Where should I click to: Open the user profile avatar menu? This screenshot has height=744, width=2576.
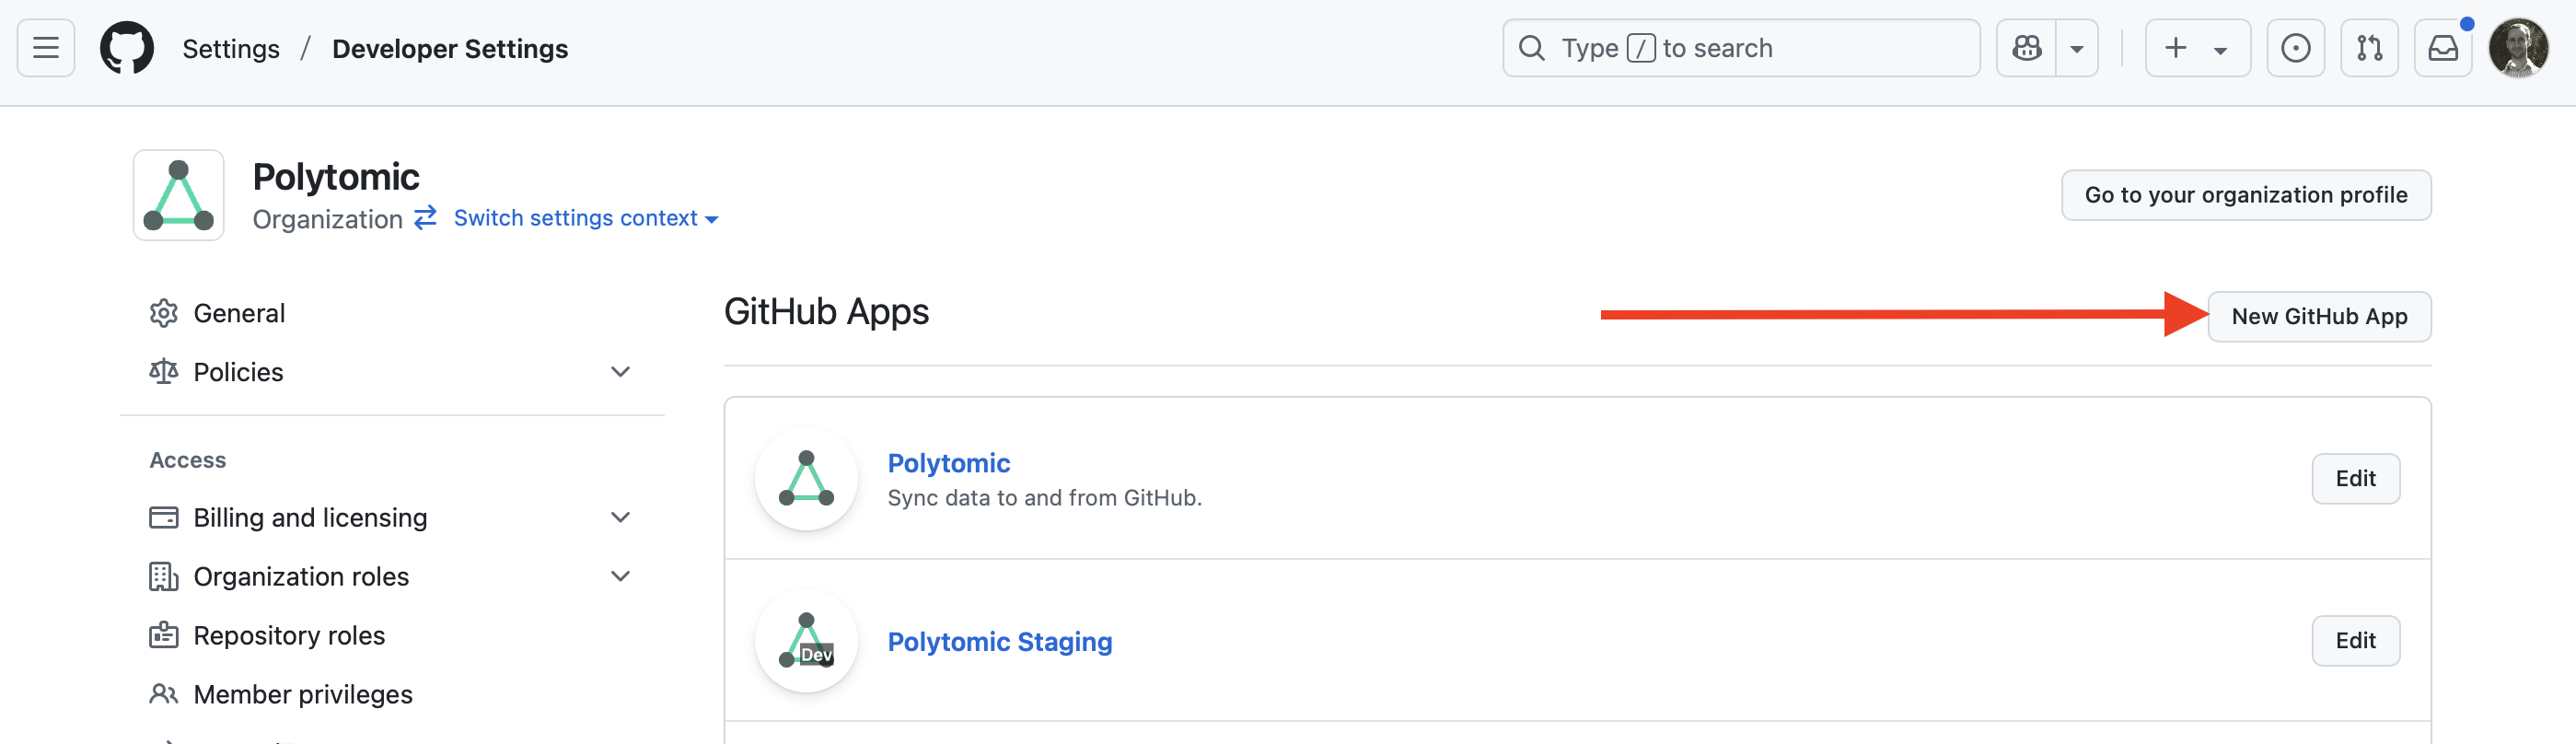[x=2518, y=48]
